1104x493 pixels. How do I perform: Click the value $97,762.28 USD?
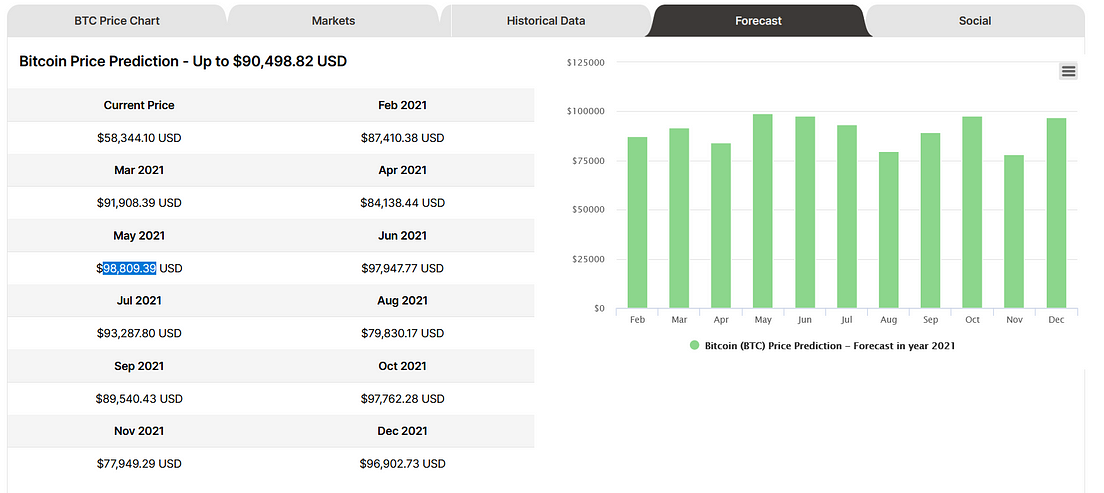(x=402, y=399)
